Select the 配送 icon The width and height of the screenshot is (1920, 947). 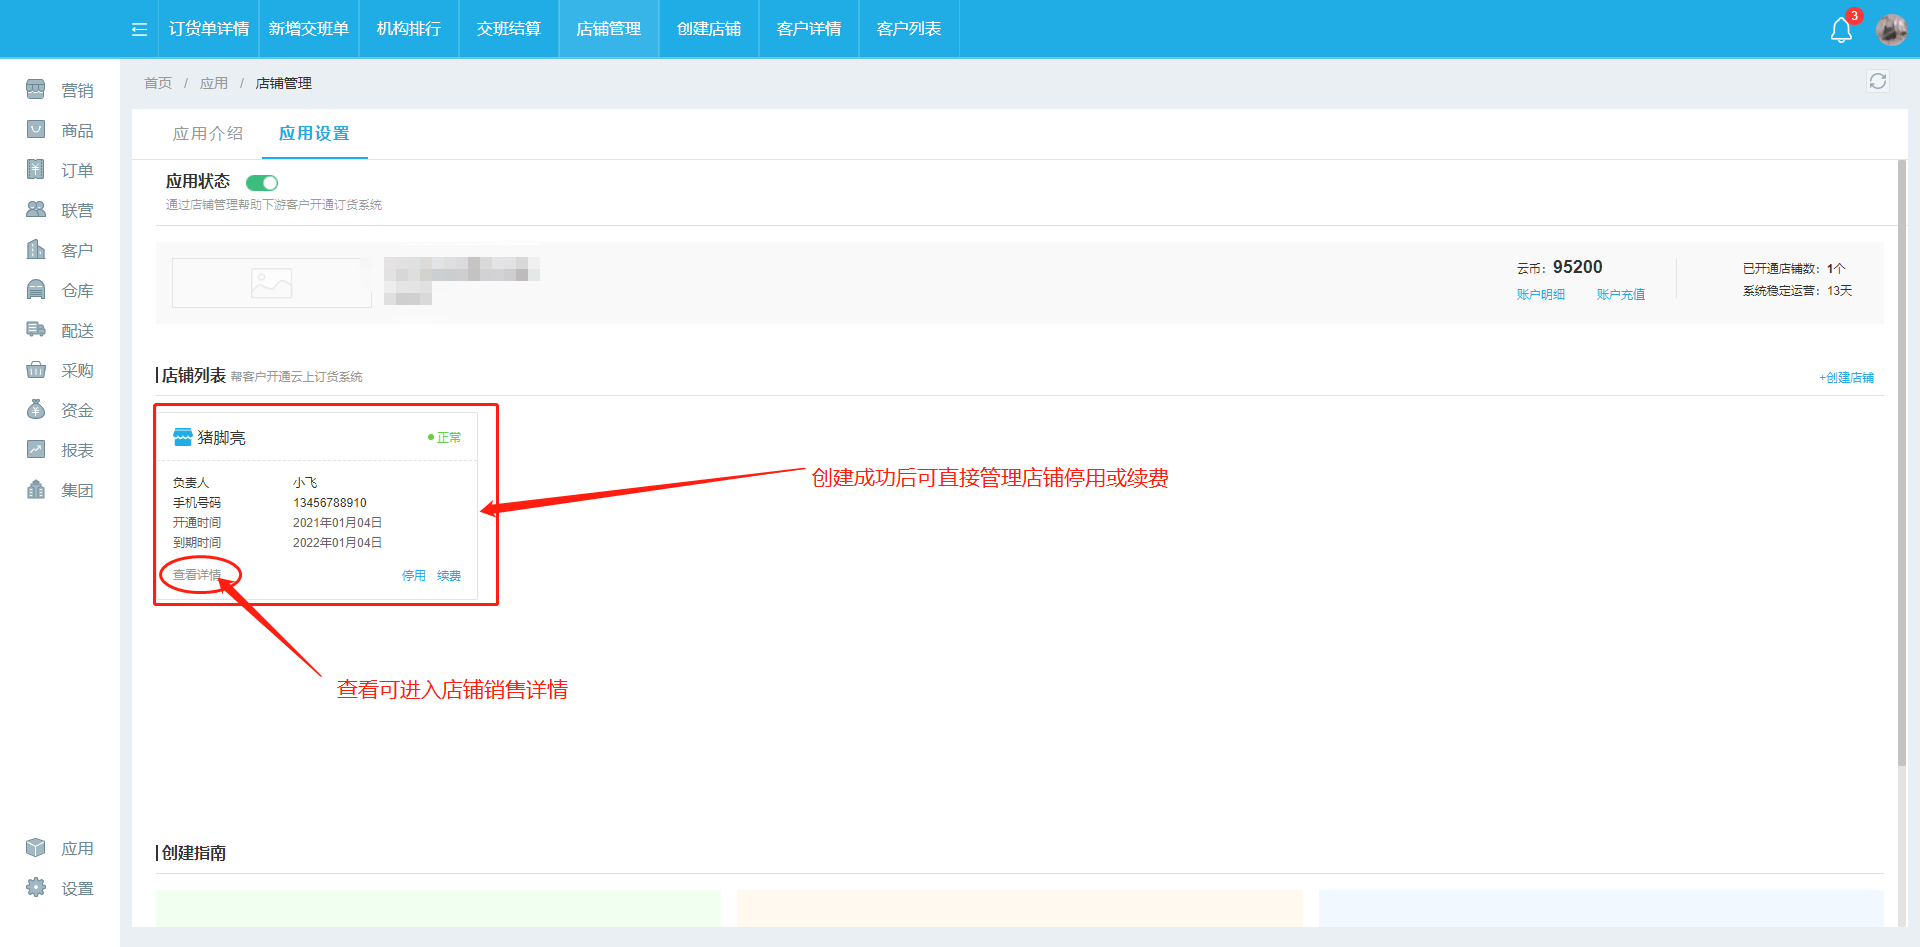tap(36, 329)
